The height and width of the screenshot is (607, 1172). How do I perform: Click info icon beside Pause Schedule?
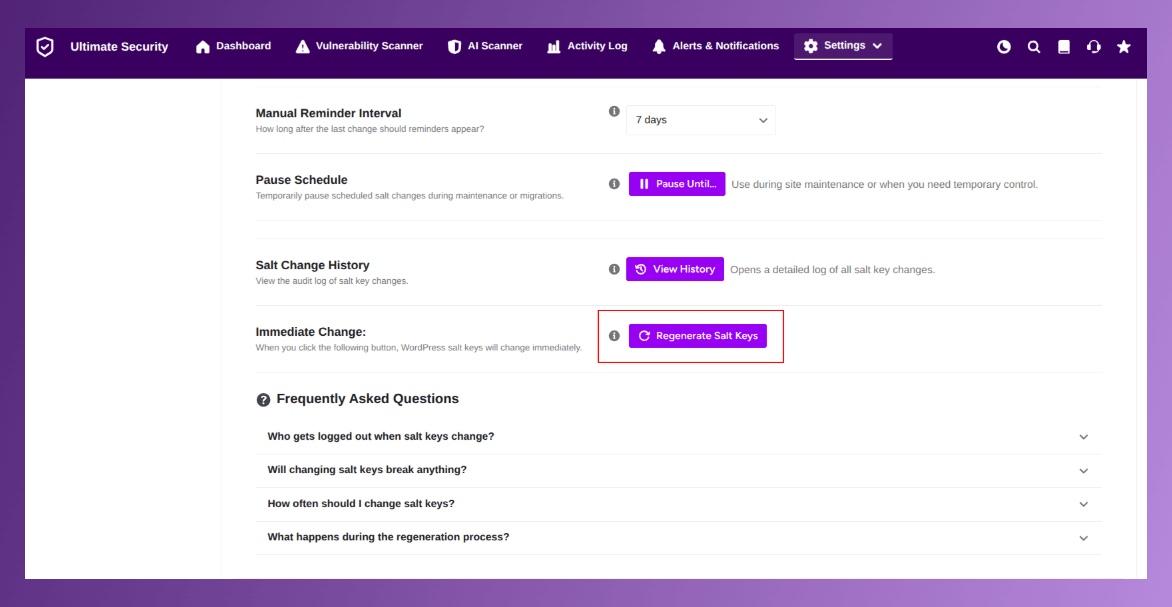pyautogui.click(x=614, y=184)
